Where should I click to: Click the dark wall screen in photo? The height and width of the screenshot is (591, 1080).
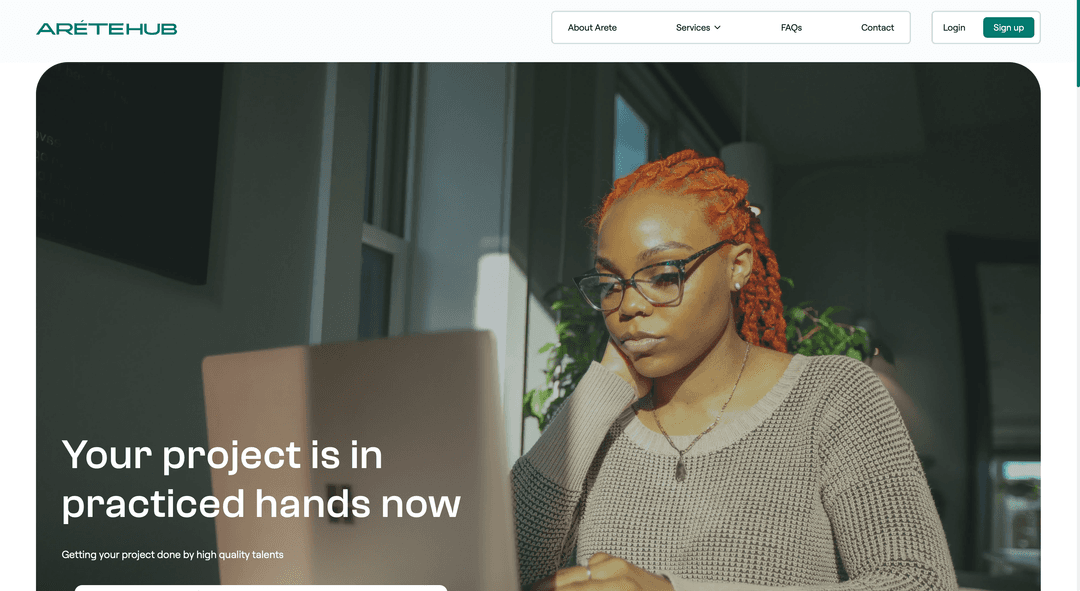click(131, 172)
